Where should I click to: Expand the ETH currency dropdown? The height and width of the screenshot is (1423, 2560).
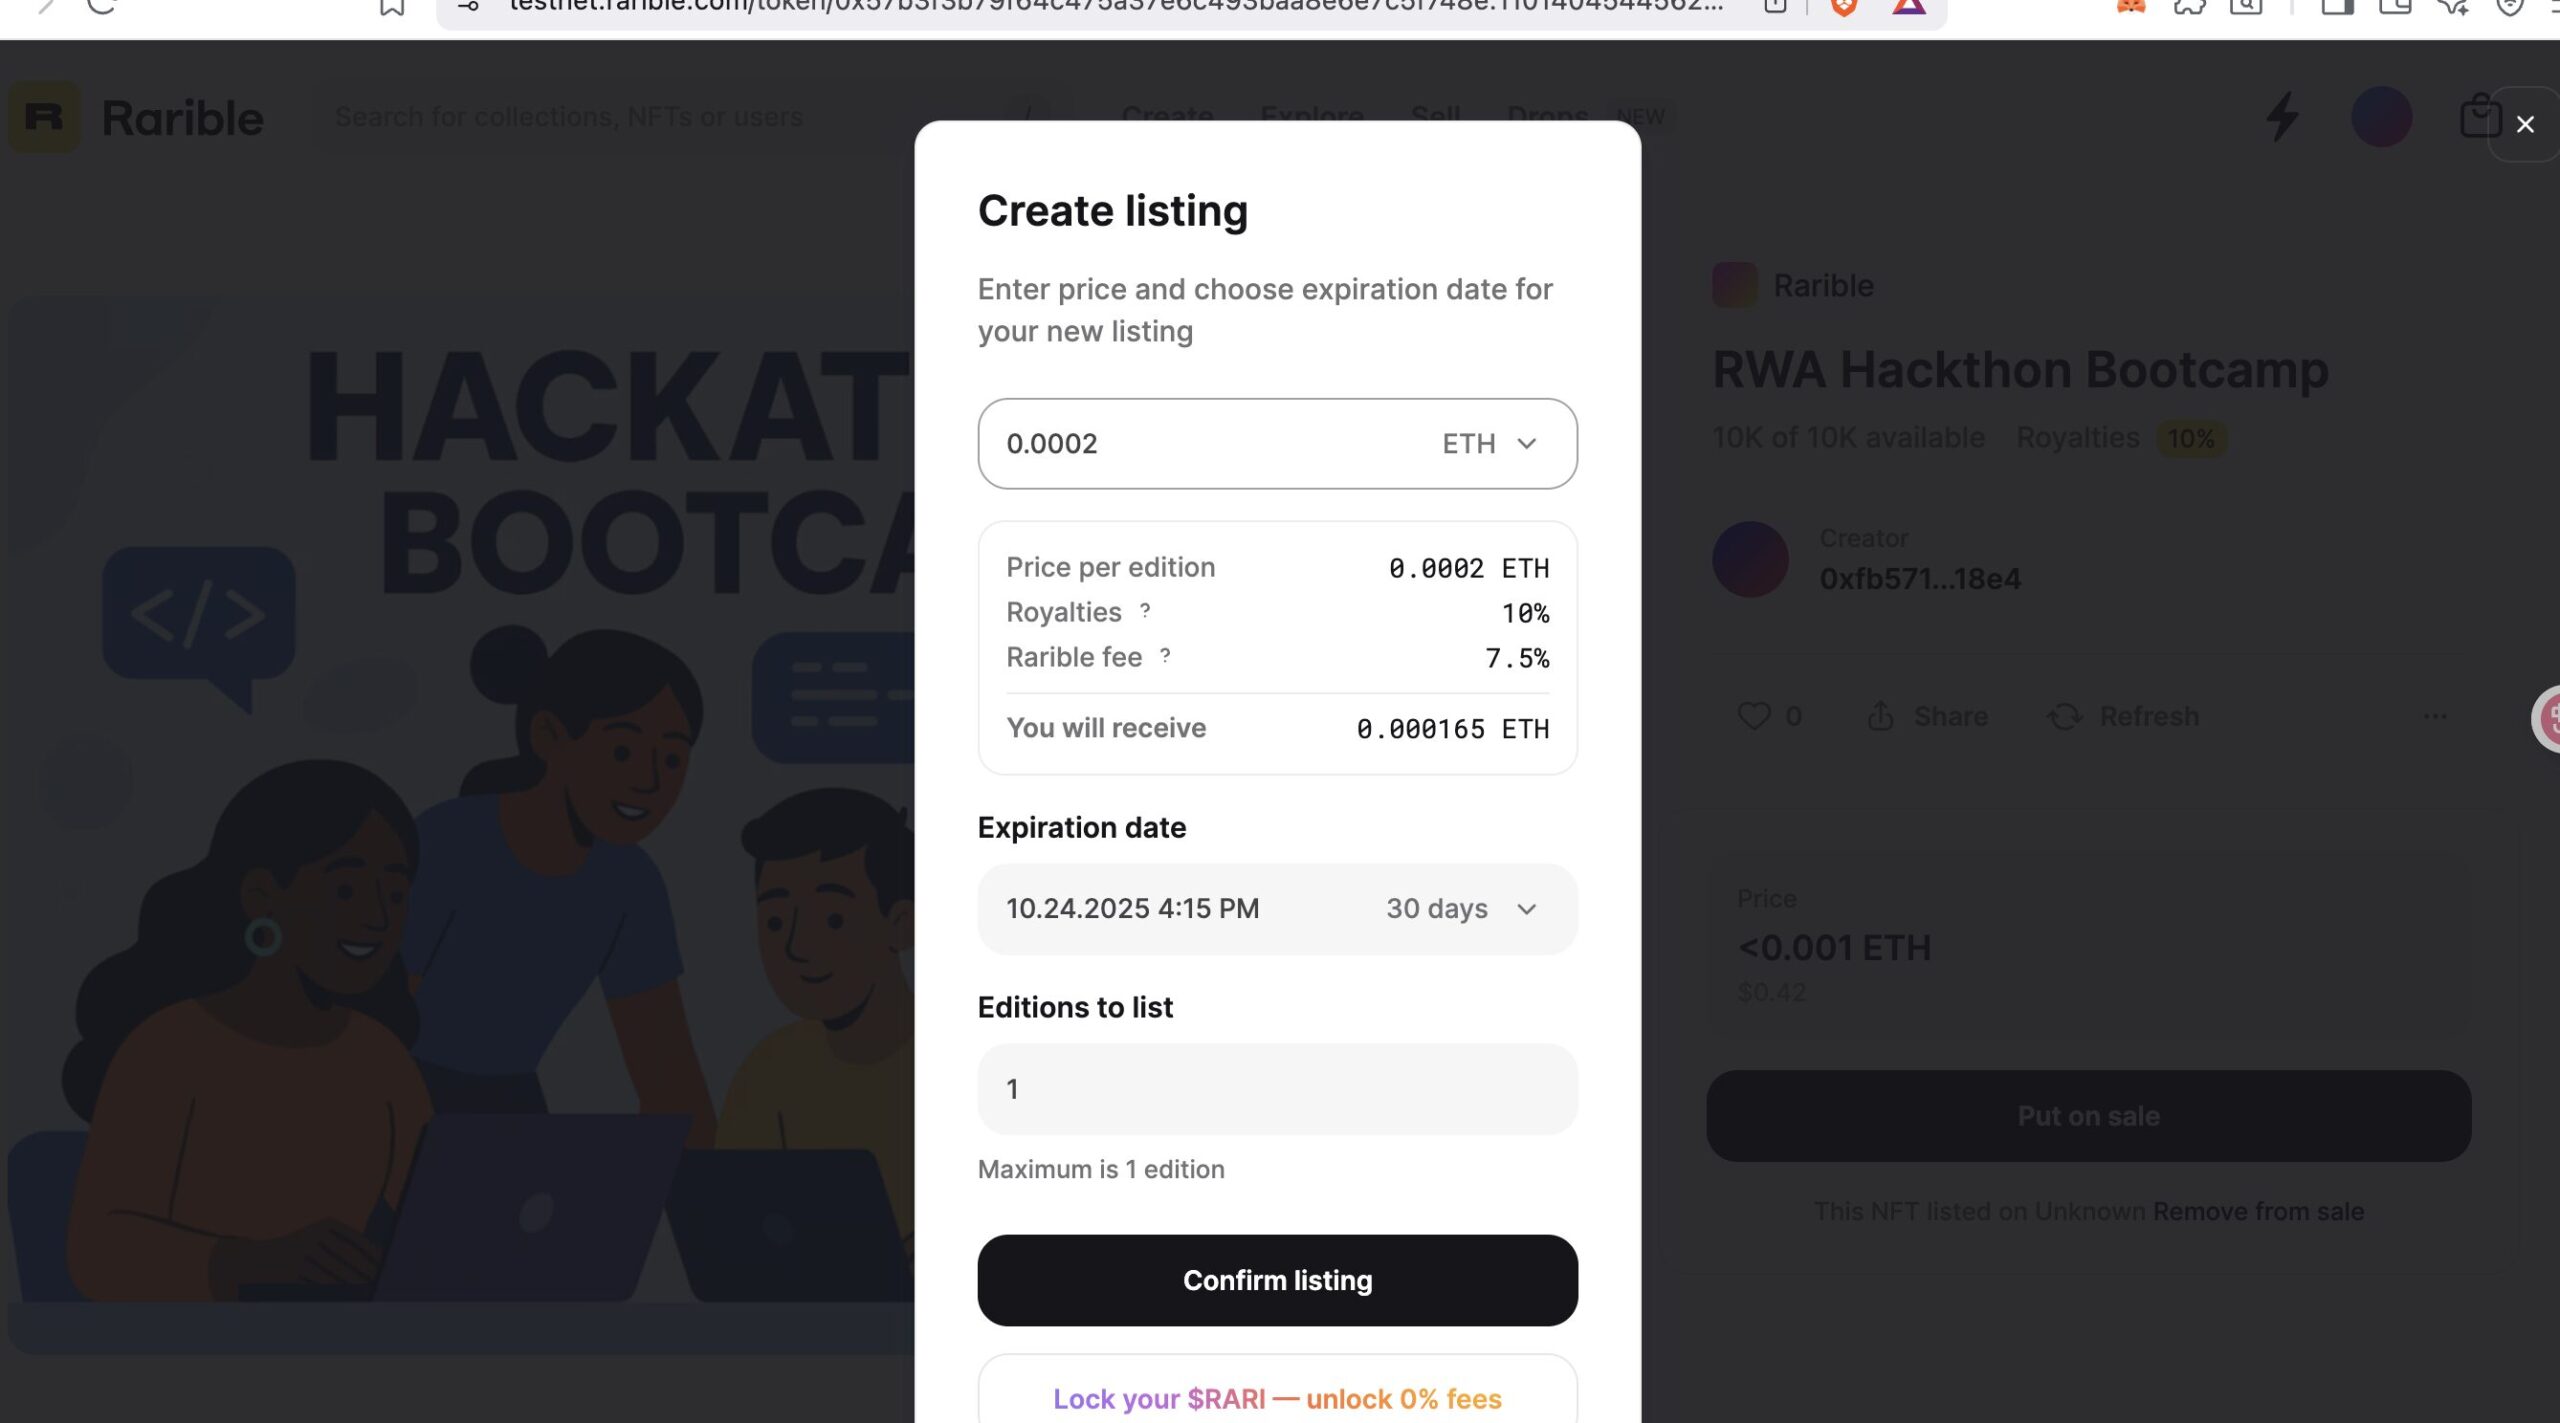click(1489, 443)
